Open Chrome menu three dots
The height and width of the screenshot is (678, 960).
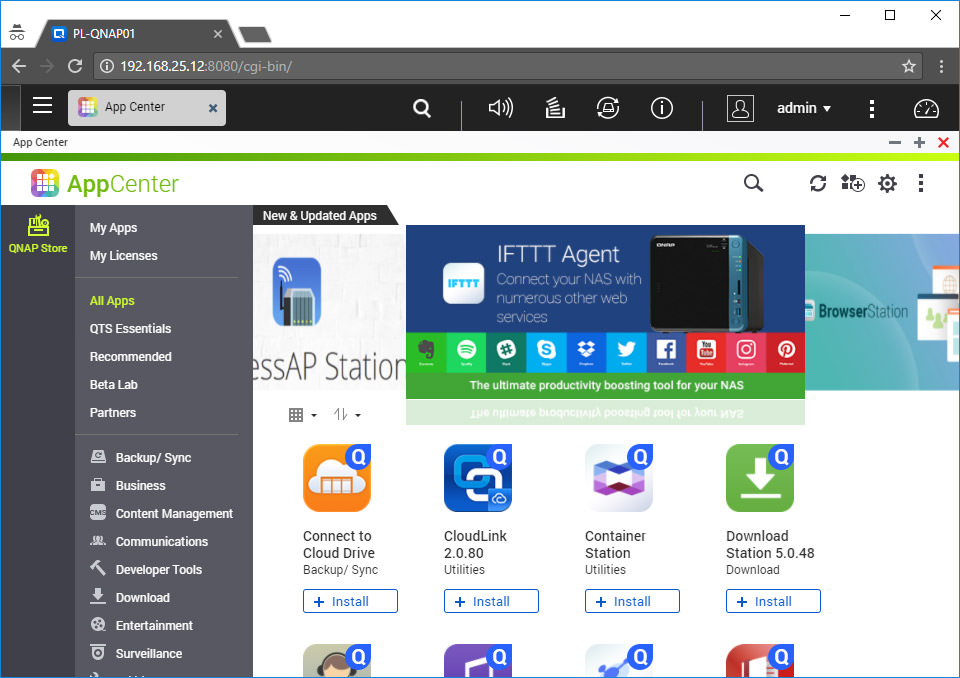click(941, 66)
